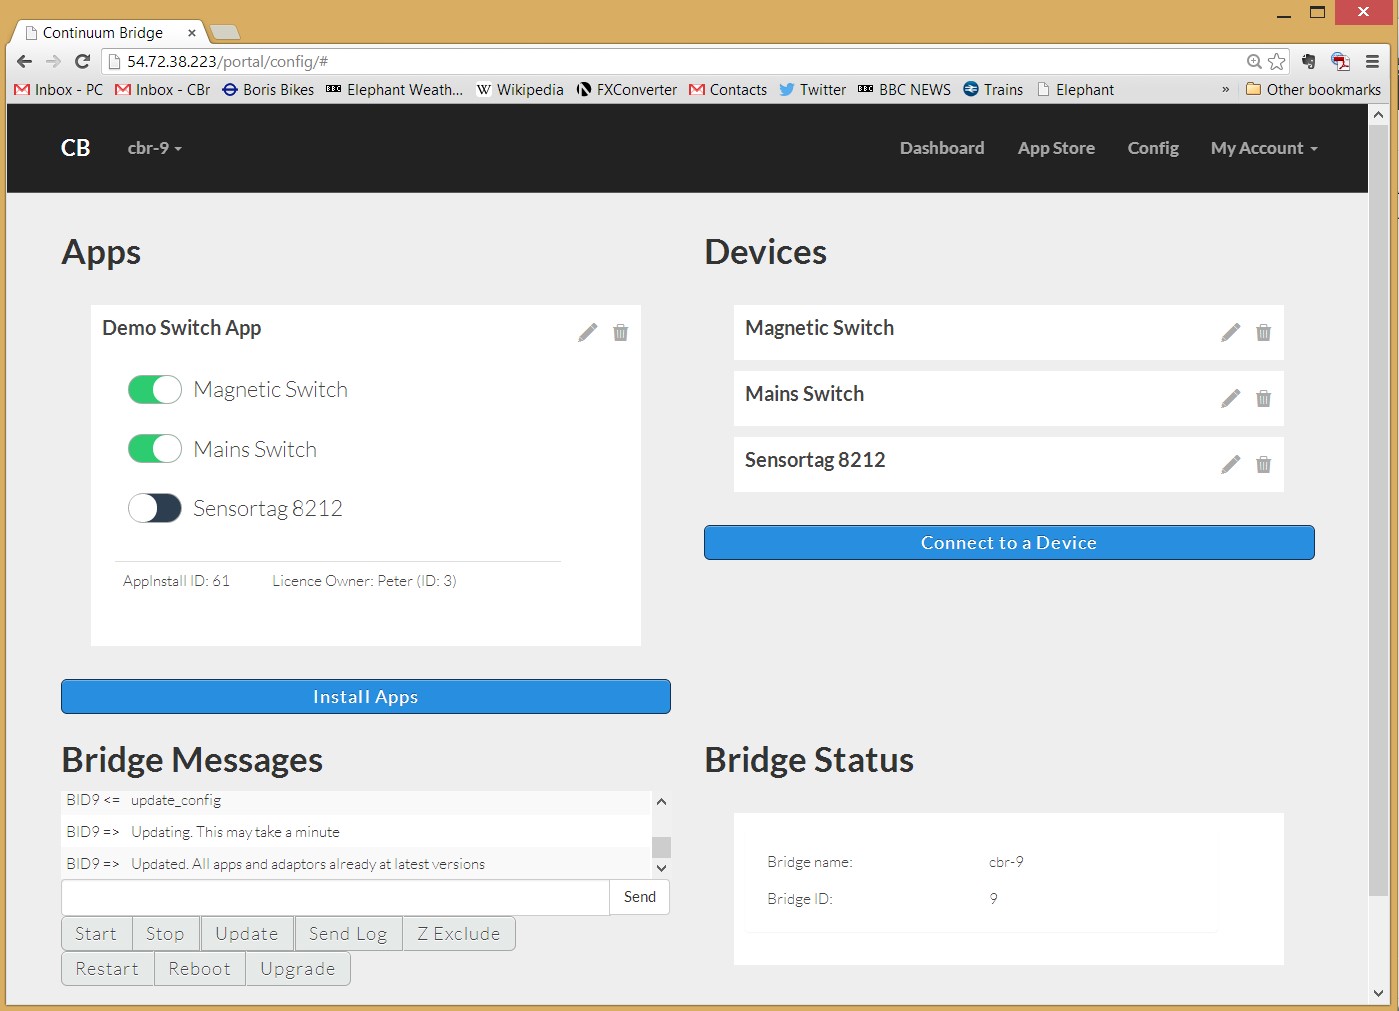Viewport: 1399px width, 1011px height.
Task: Click Connect to a Device button
Action: tap(1009, 542)
